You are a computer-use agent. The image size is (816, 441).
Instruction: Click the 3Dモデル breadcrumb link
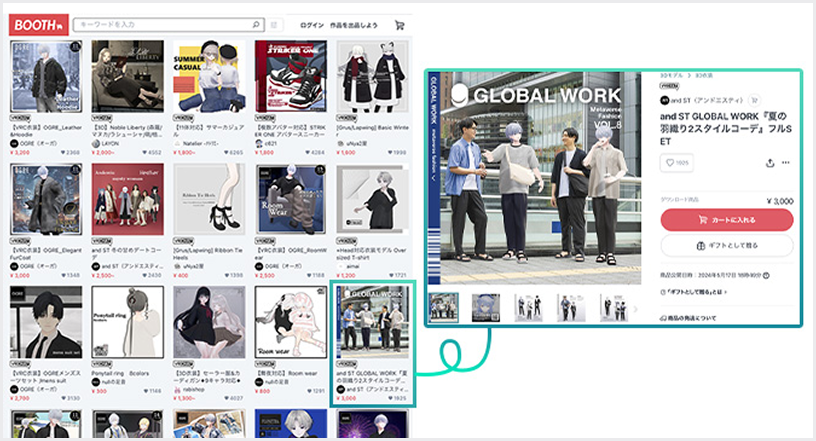[x=671, y=76]
